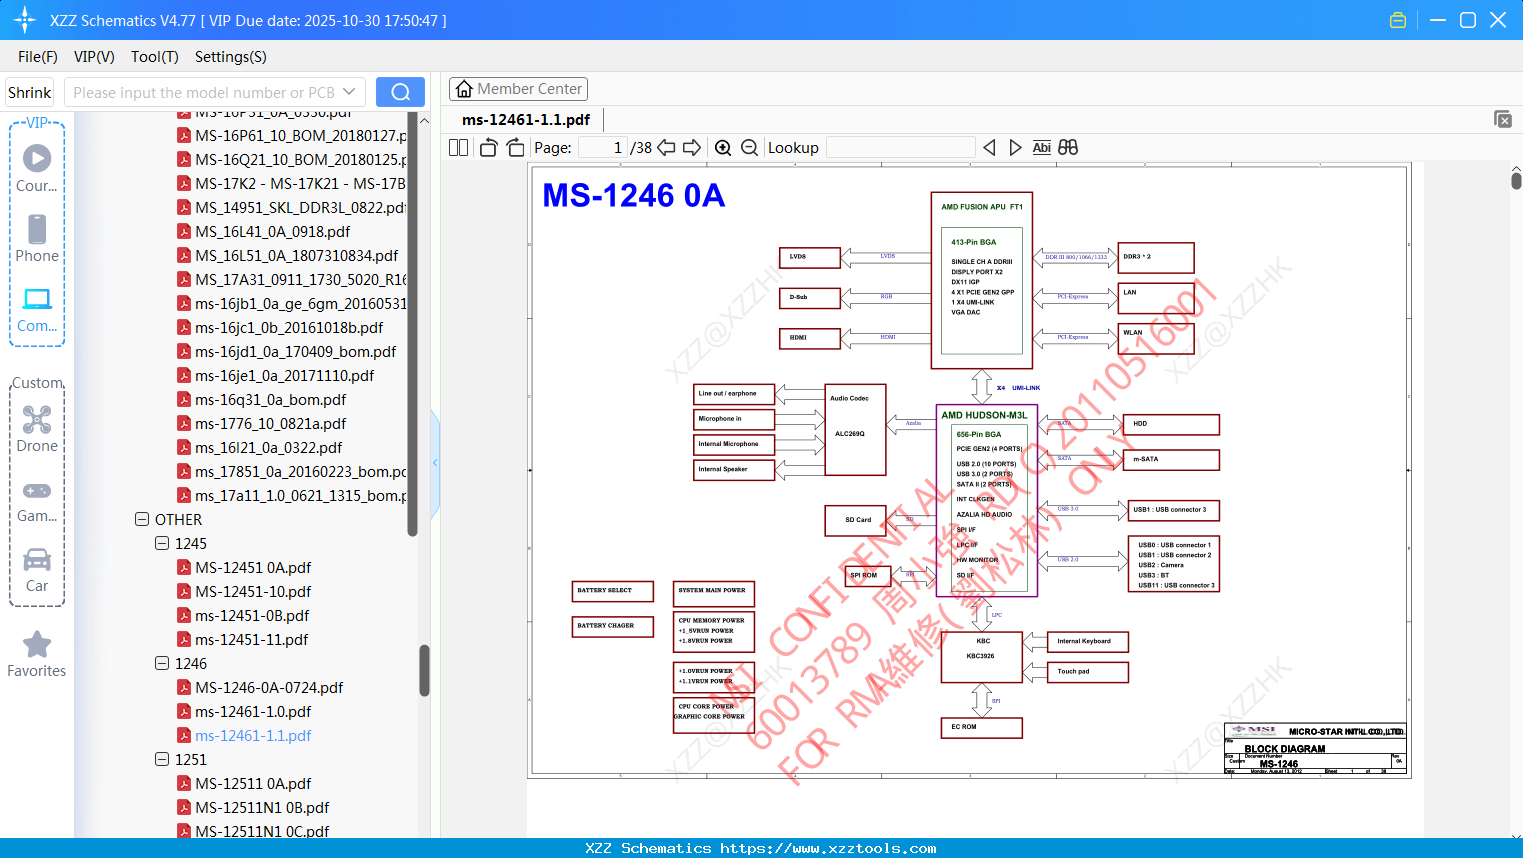Open MS-1246-0A-0724.pdf file
Screen dimensions: 1523x858
(269, 687)
